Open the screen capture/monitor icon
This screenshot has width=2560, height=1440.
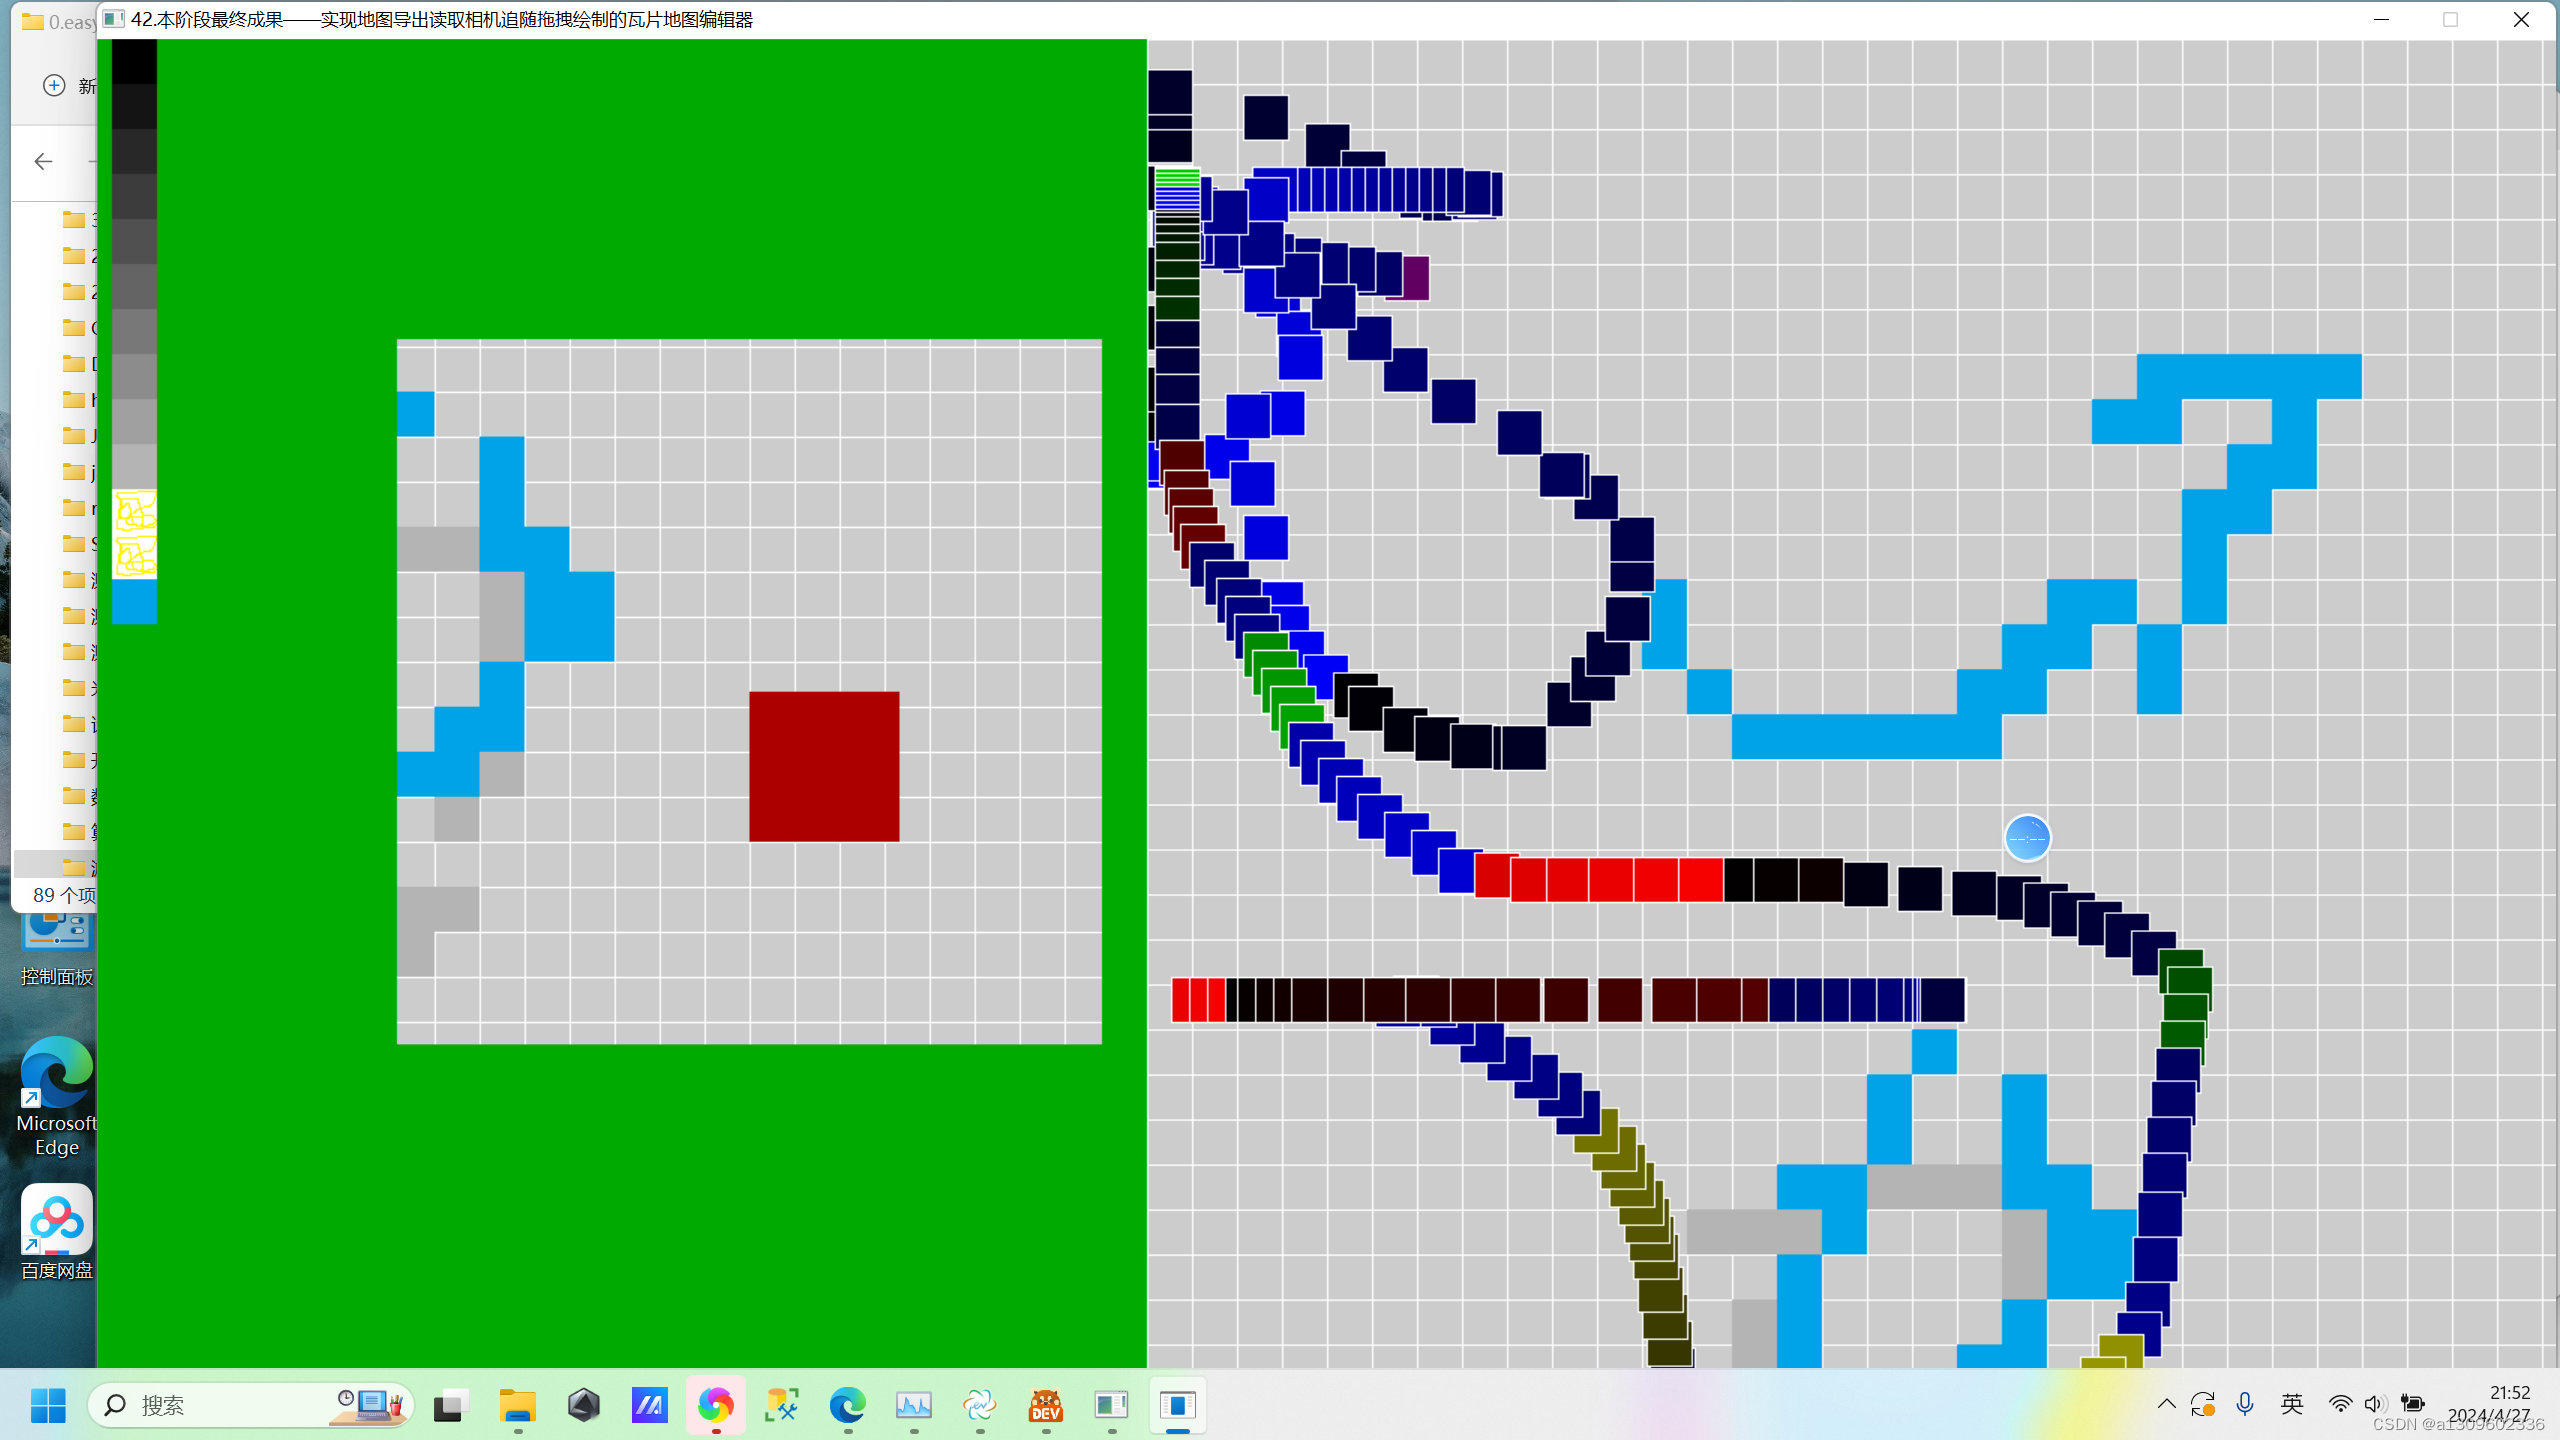(x=913, y=1405)
